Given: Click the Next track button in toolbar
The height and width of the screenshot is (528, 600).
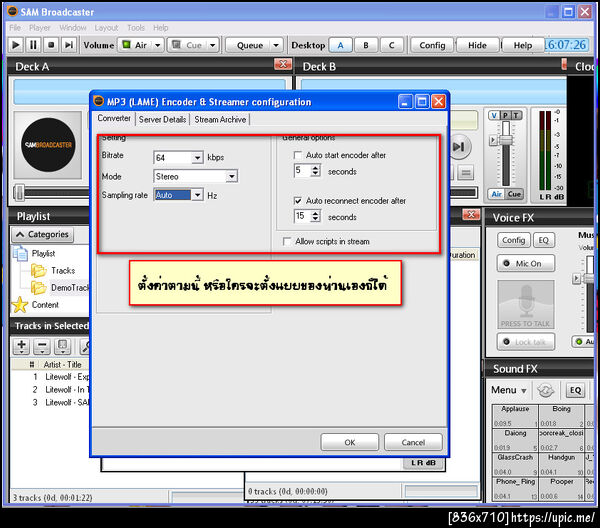Looking at the screenshot, I should 69,45.
